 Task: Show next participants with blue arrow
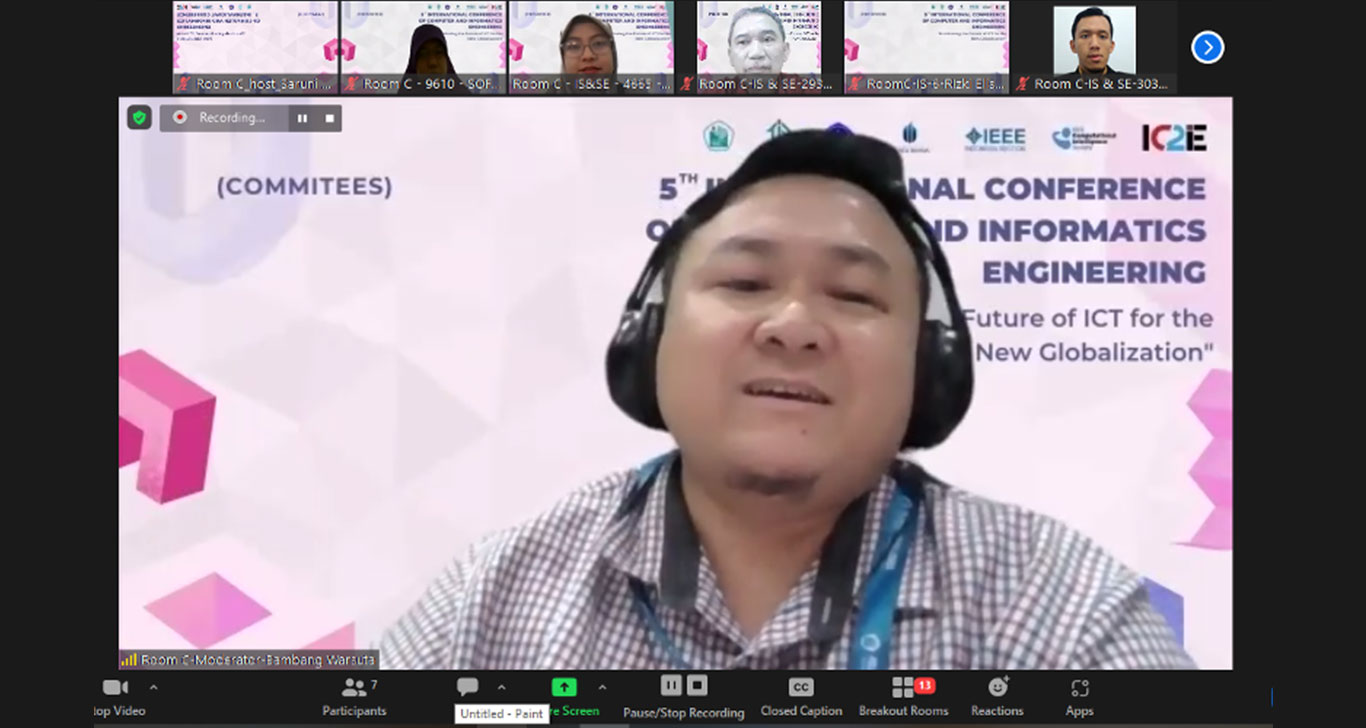coord(1207,47)
